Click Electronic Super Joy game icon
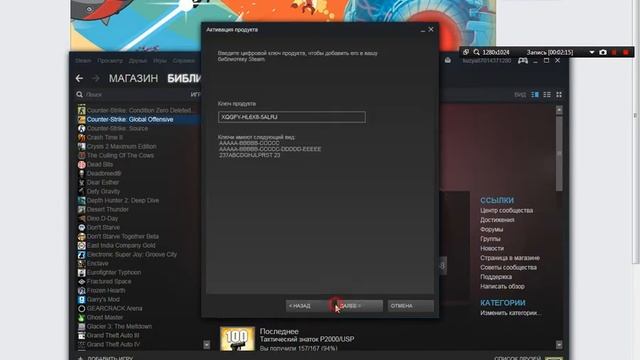This screenshot has width=640, height=360. pos(82,254)
